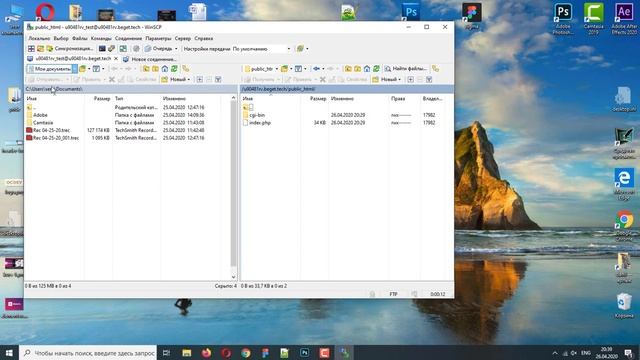
Task: Click the local panel selection filter icon
Action: point(218,80)
